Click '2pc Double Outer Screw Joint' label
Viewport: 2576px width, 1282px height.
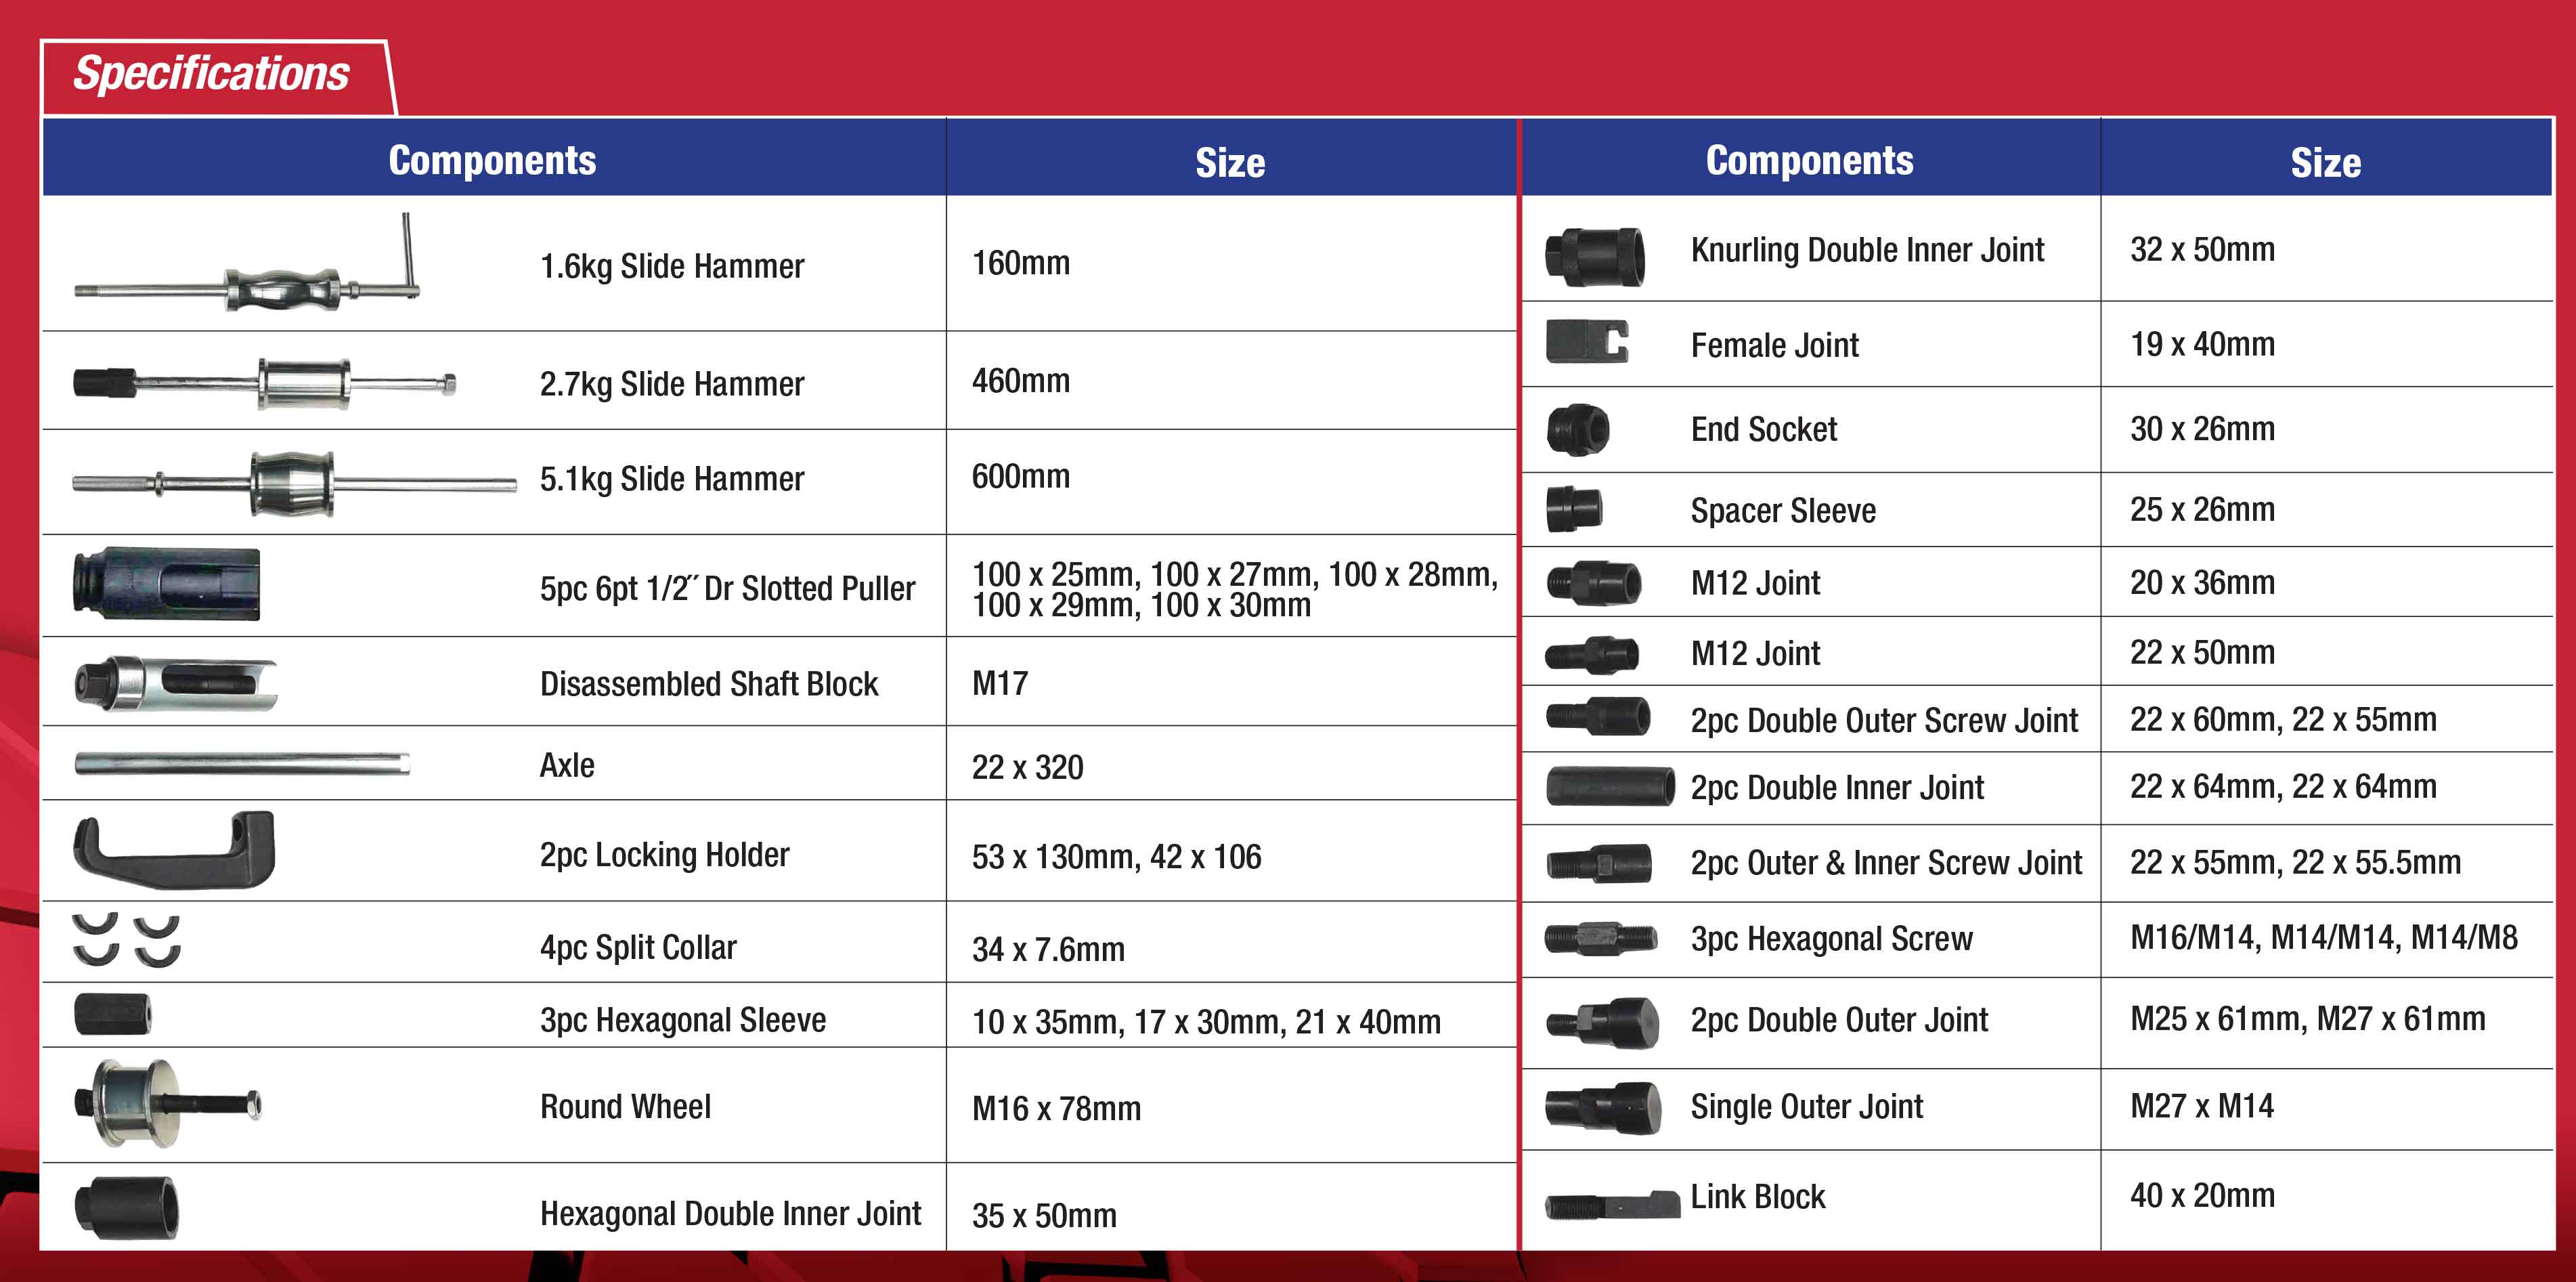tap(1885, 720)
